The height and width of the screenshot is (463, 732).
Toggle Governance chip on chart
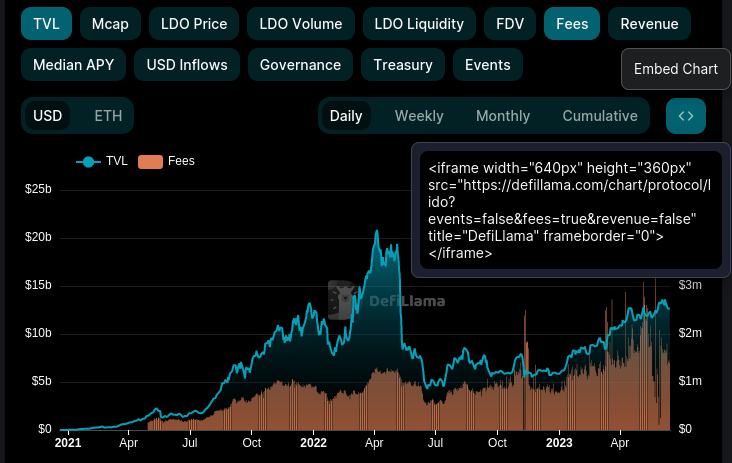(x=300, y=65)
